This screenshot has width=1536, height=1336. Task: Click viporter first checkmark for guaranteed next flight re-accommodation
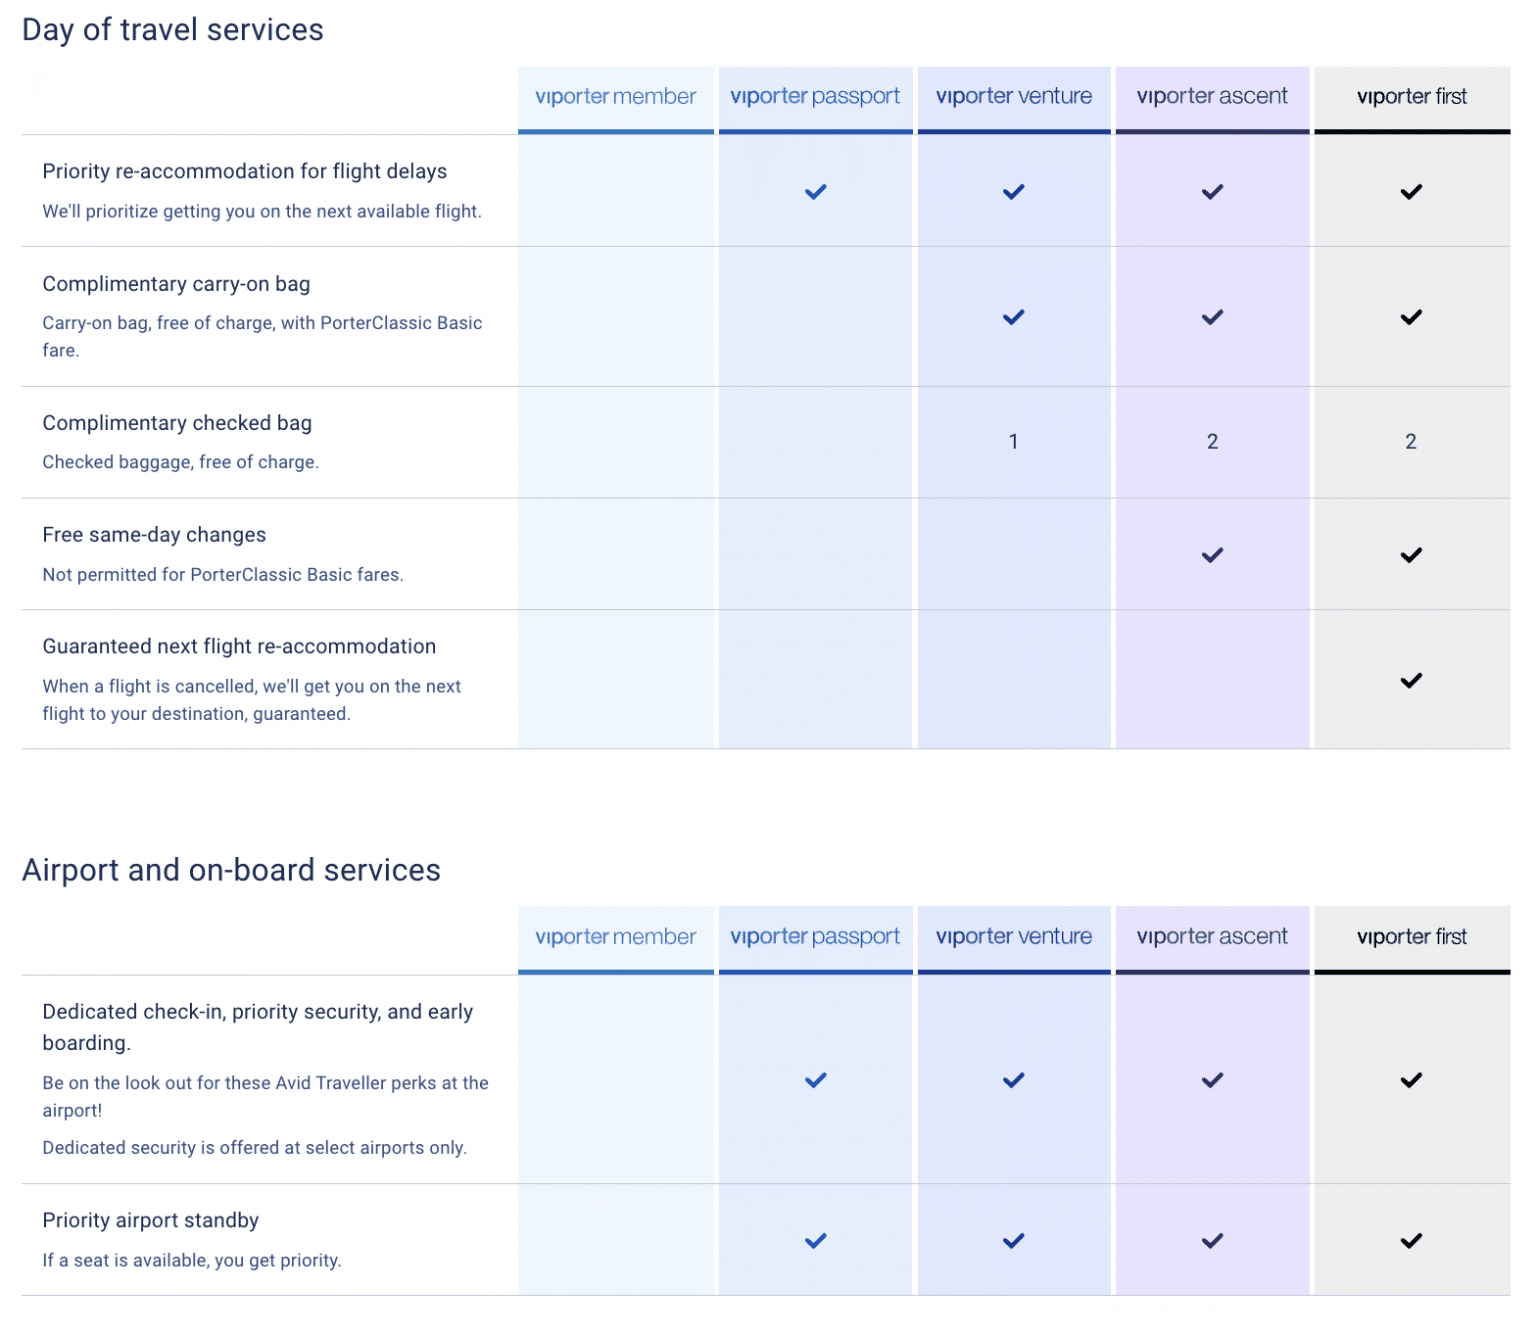[1411, 681]
